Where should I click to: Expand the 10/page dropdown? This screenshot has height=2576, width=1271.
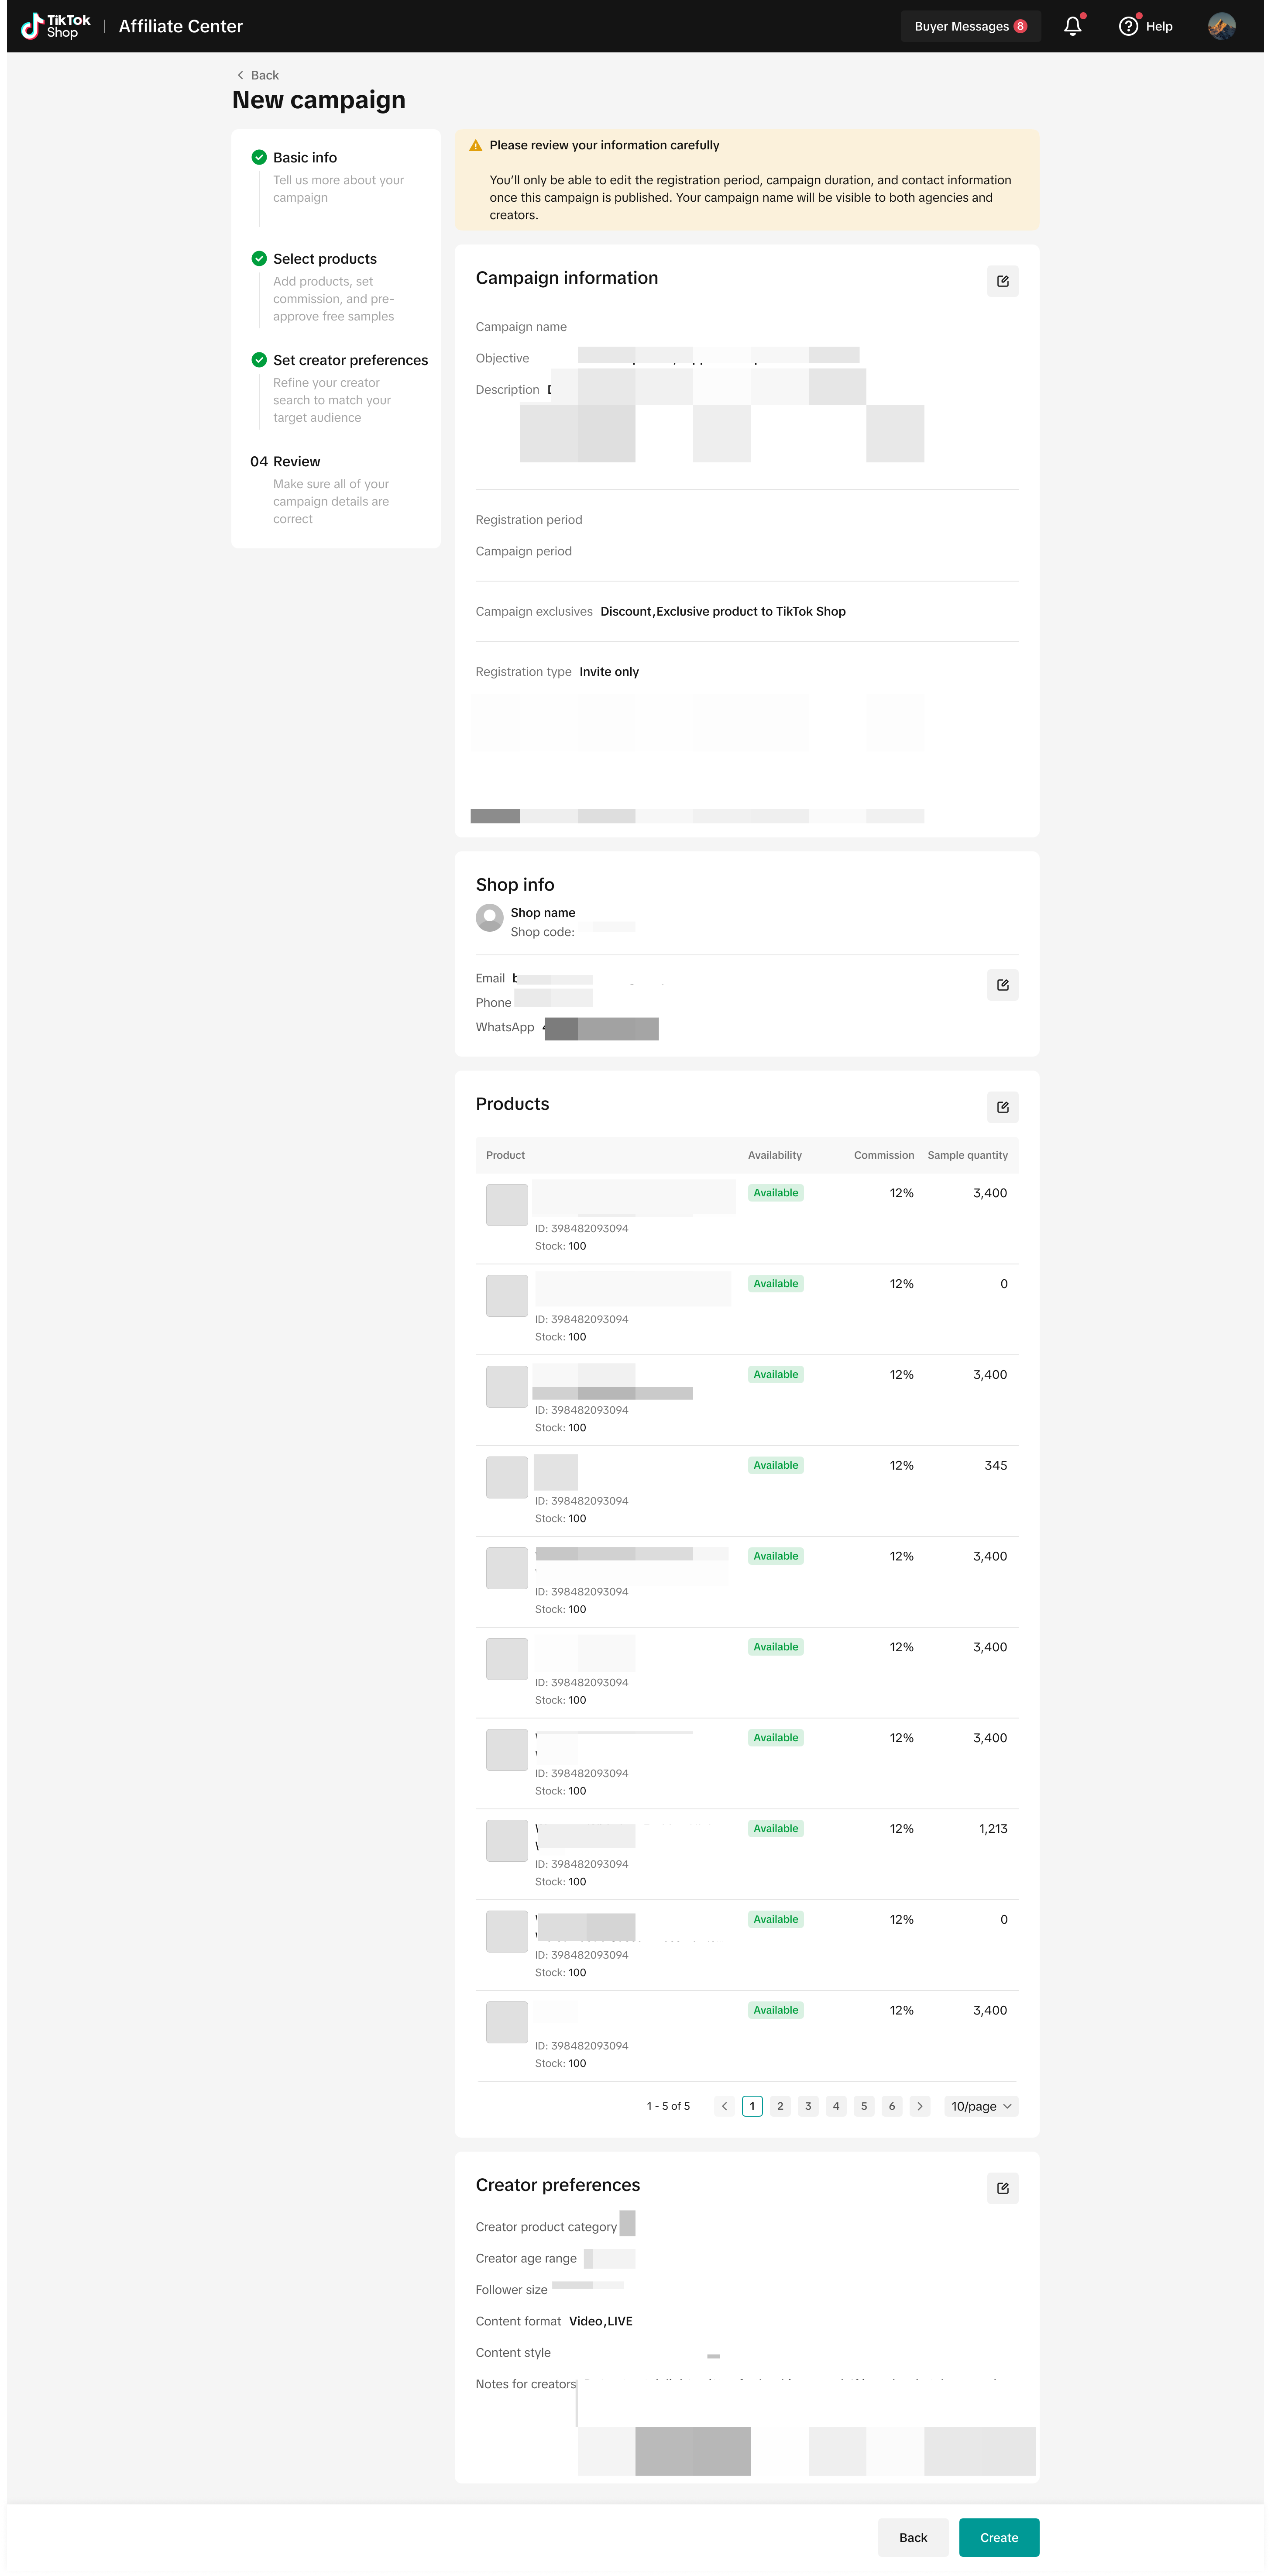coord(981,2106)
